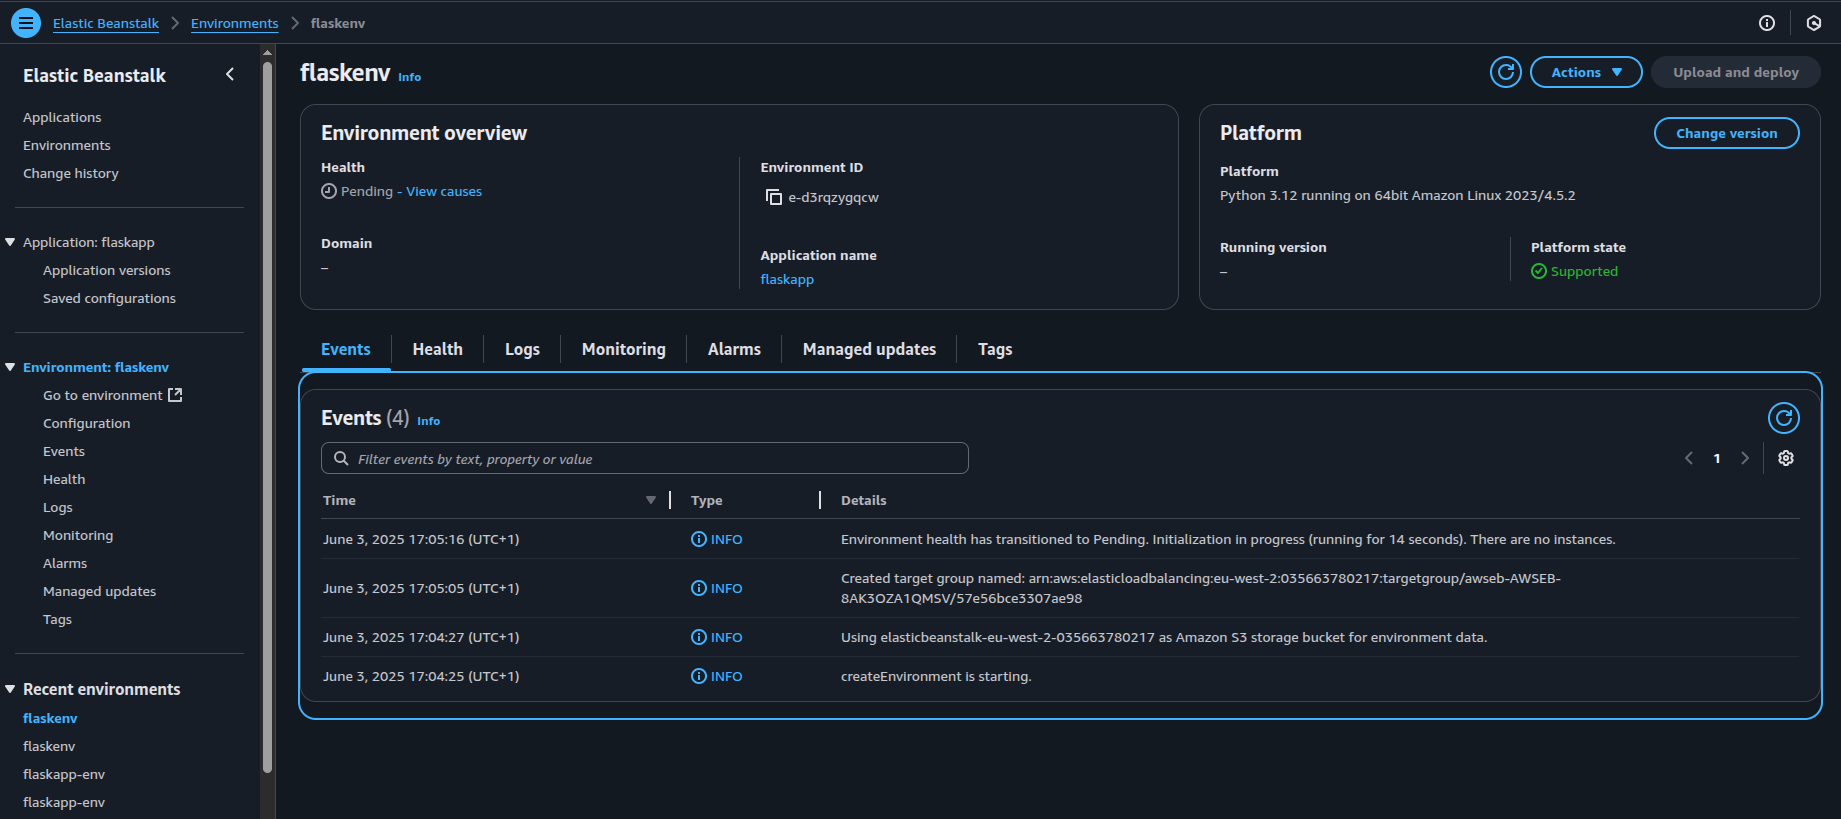Collapse Application: flaskapp section
Screen dimensions: 1841x819
point(10,242)
